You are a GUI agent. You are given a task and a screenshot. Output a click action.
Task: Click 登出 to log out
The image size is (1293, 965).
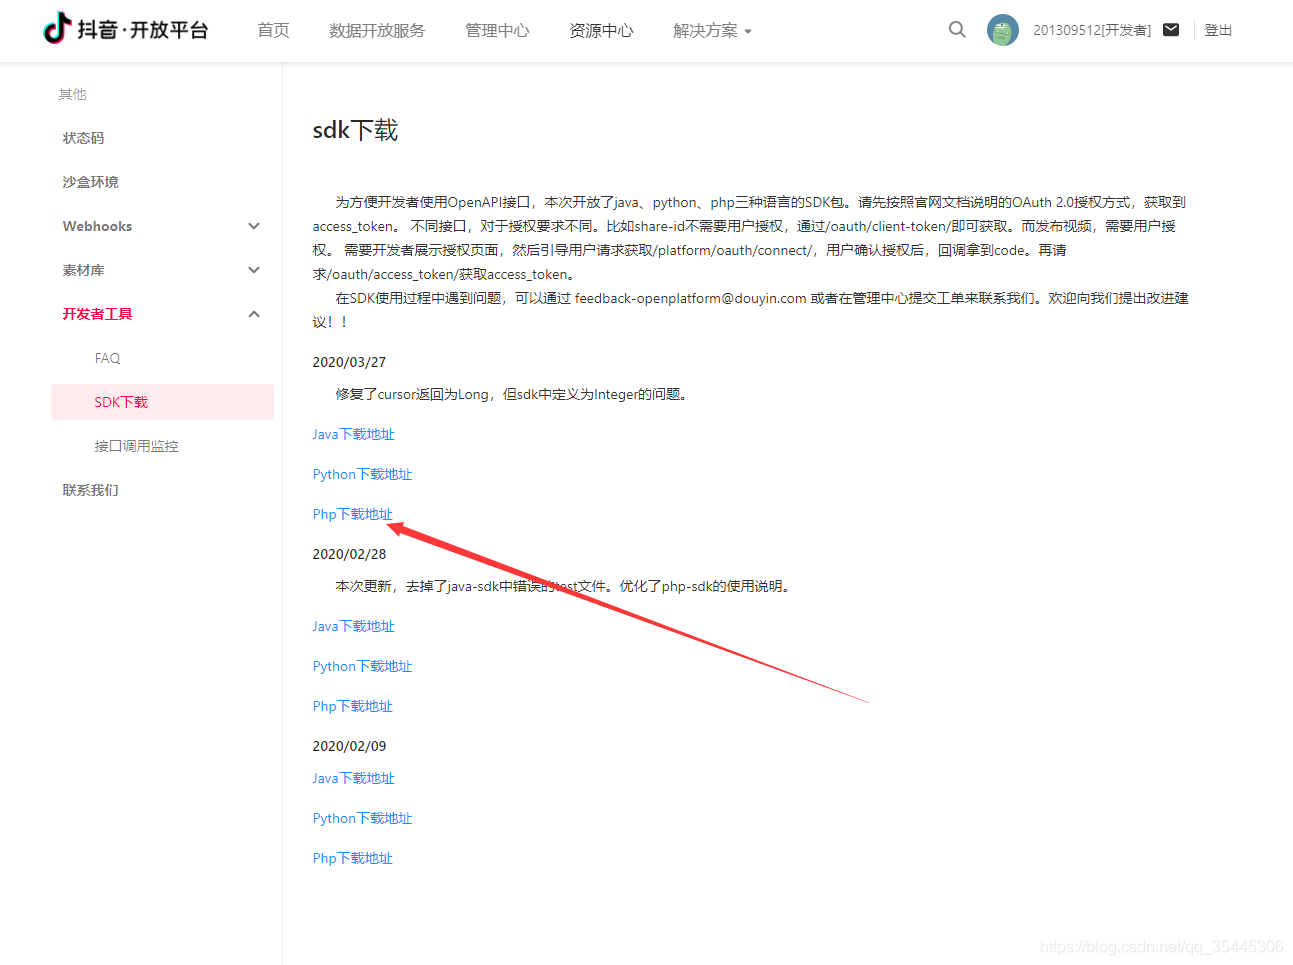click(x=1218, y=30)
